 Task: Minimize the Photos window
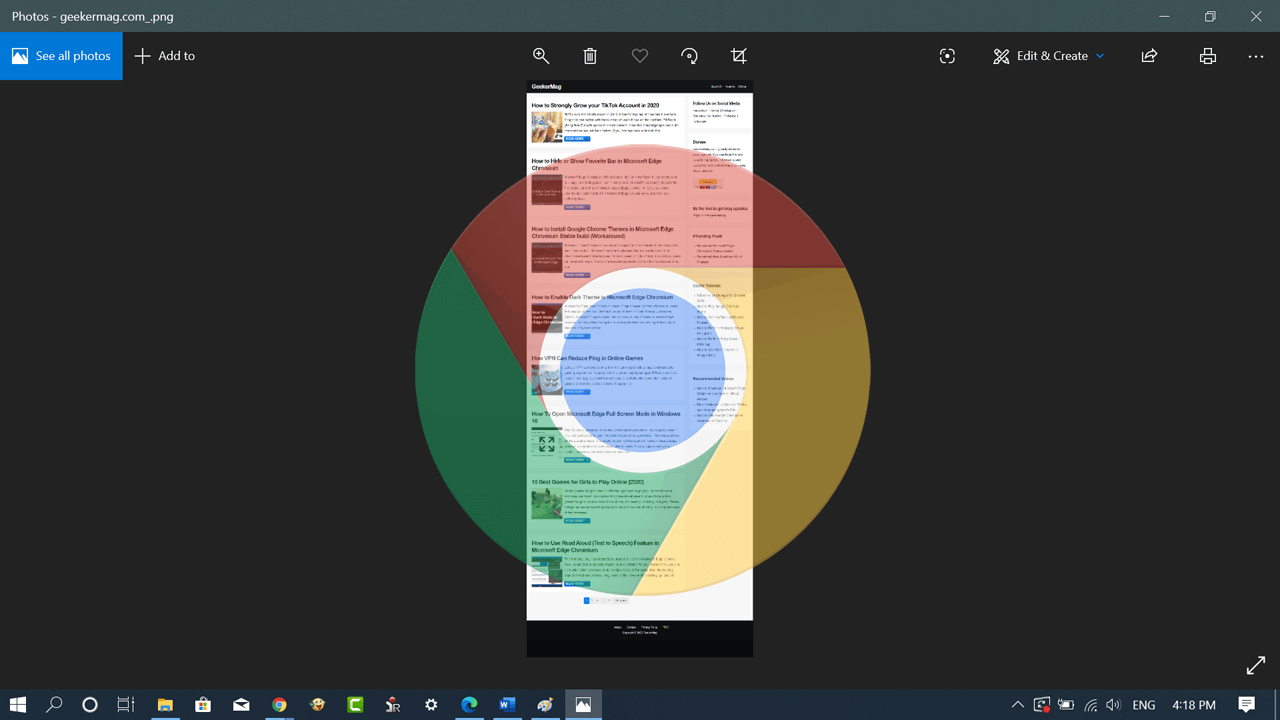coord(1164,16)
